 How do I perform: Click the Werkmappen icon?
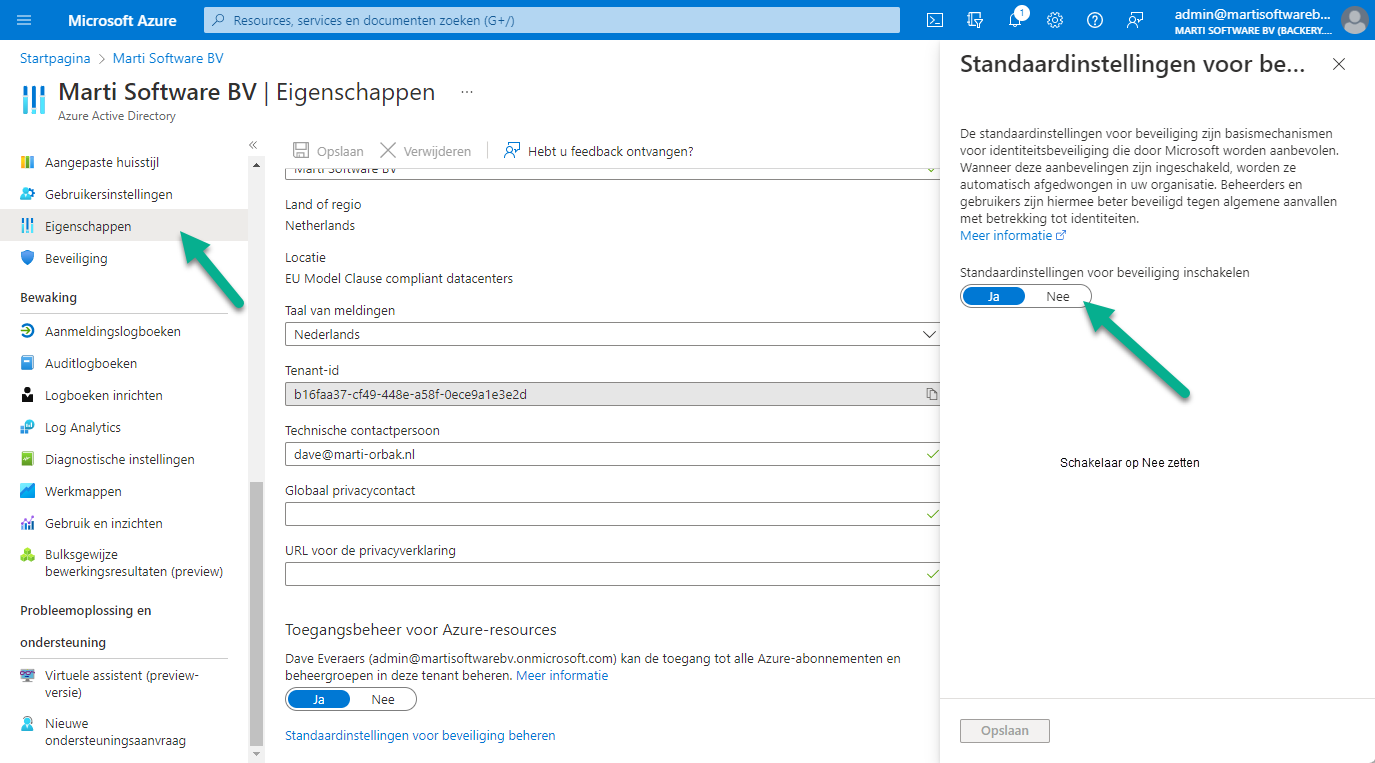point(27,491)
